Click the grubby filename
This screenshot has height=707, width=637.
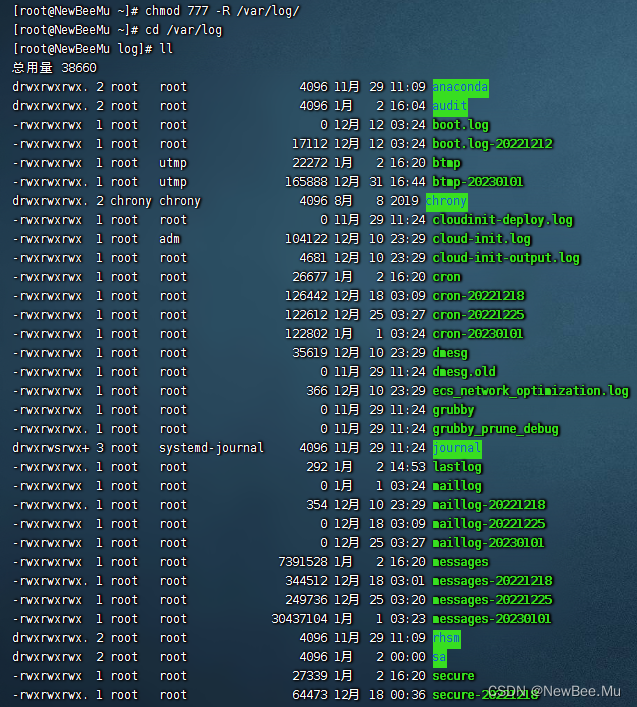point(454,410)
